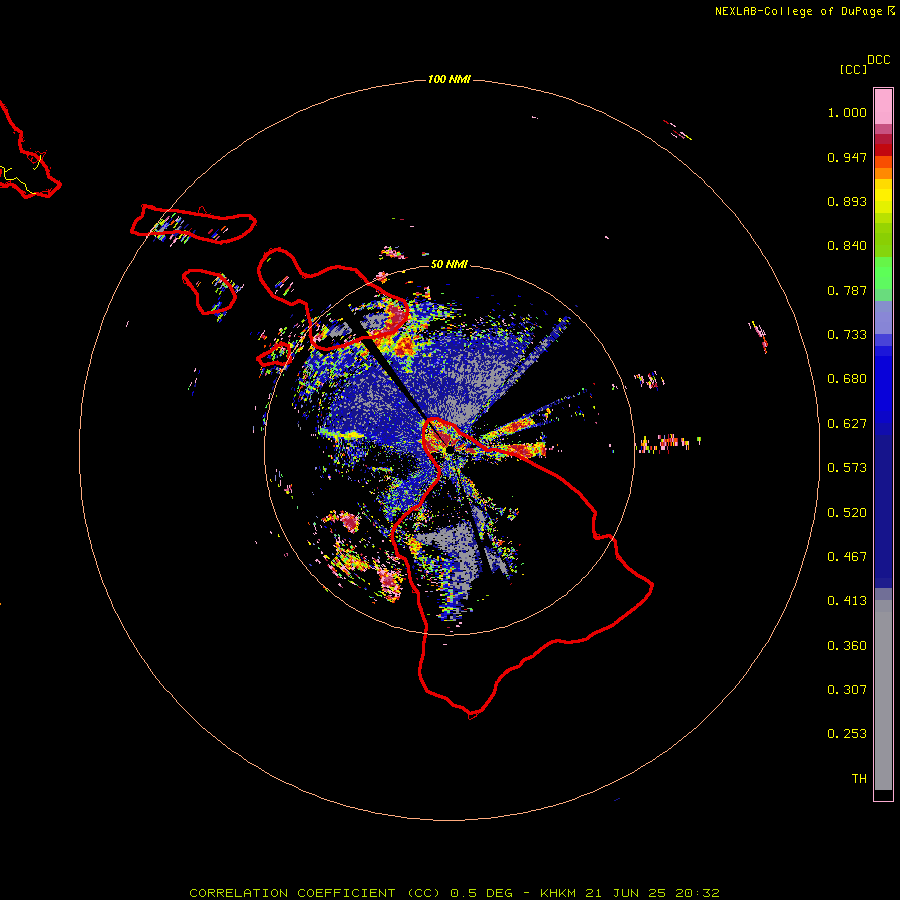Click the TH threshold label
Image resolution: width=900 pixels, height=900 pixels.
tap(859, 779)
